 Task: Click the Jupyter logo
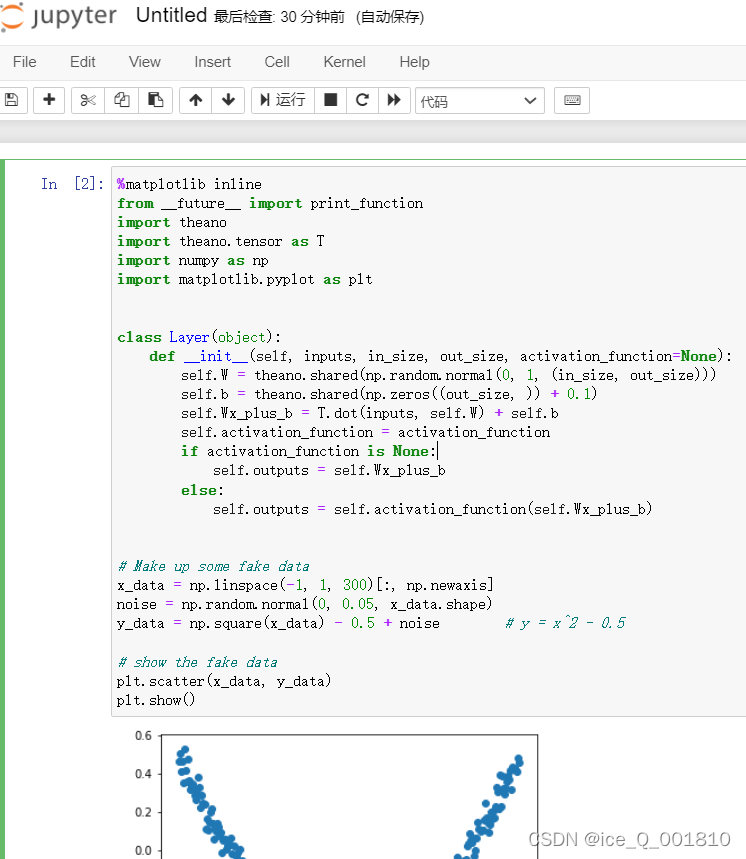coord(58,16)
